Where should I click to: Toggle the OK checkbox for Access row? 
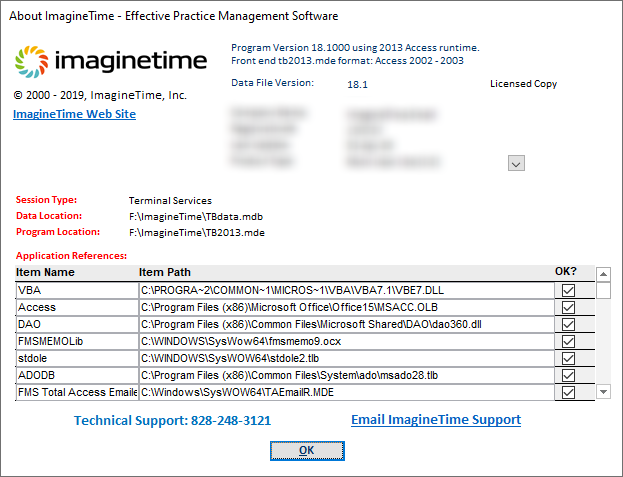pos(568,307)
